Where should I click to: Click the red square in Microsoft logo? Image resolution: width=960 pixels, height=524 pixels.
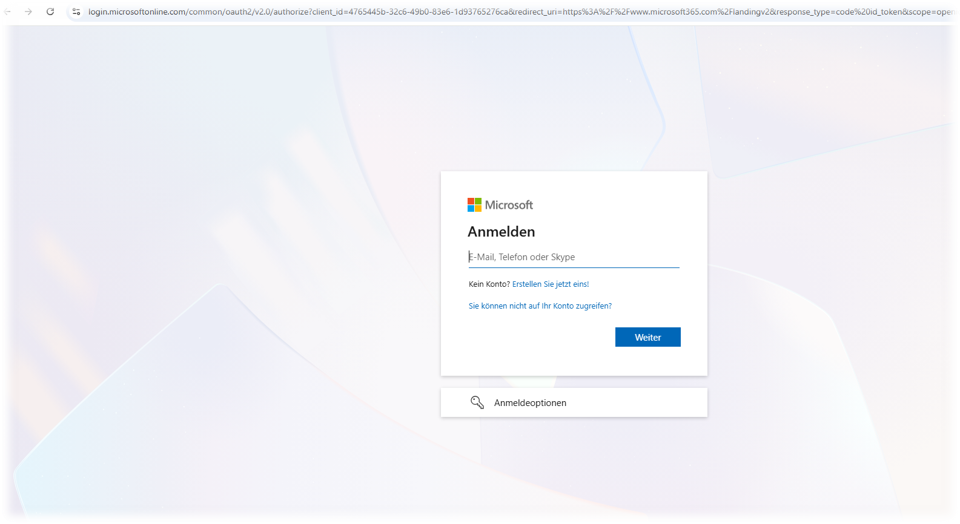coord(471,201)
